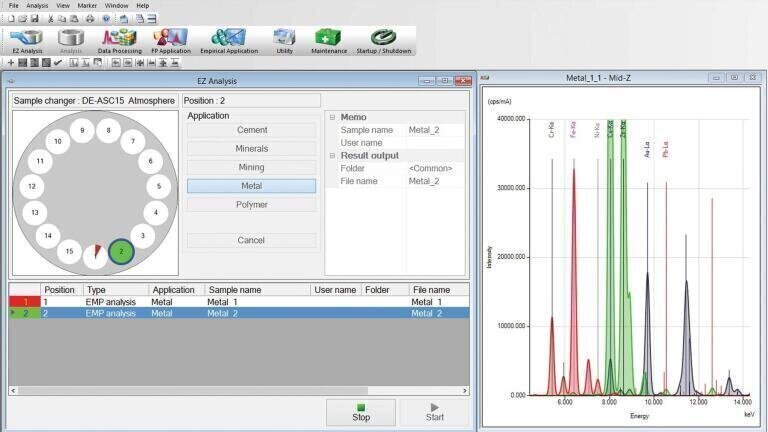Edit the Sample name field Metal_2

point(435,130)
